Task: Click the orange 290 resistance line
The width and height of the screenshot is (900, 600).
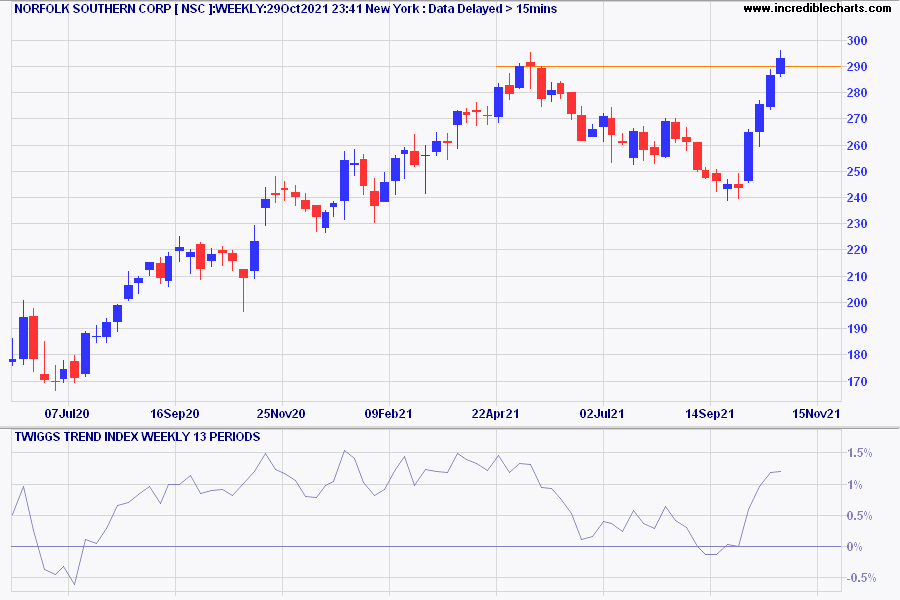Action: [x=669, y=67]
